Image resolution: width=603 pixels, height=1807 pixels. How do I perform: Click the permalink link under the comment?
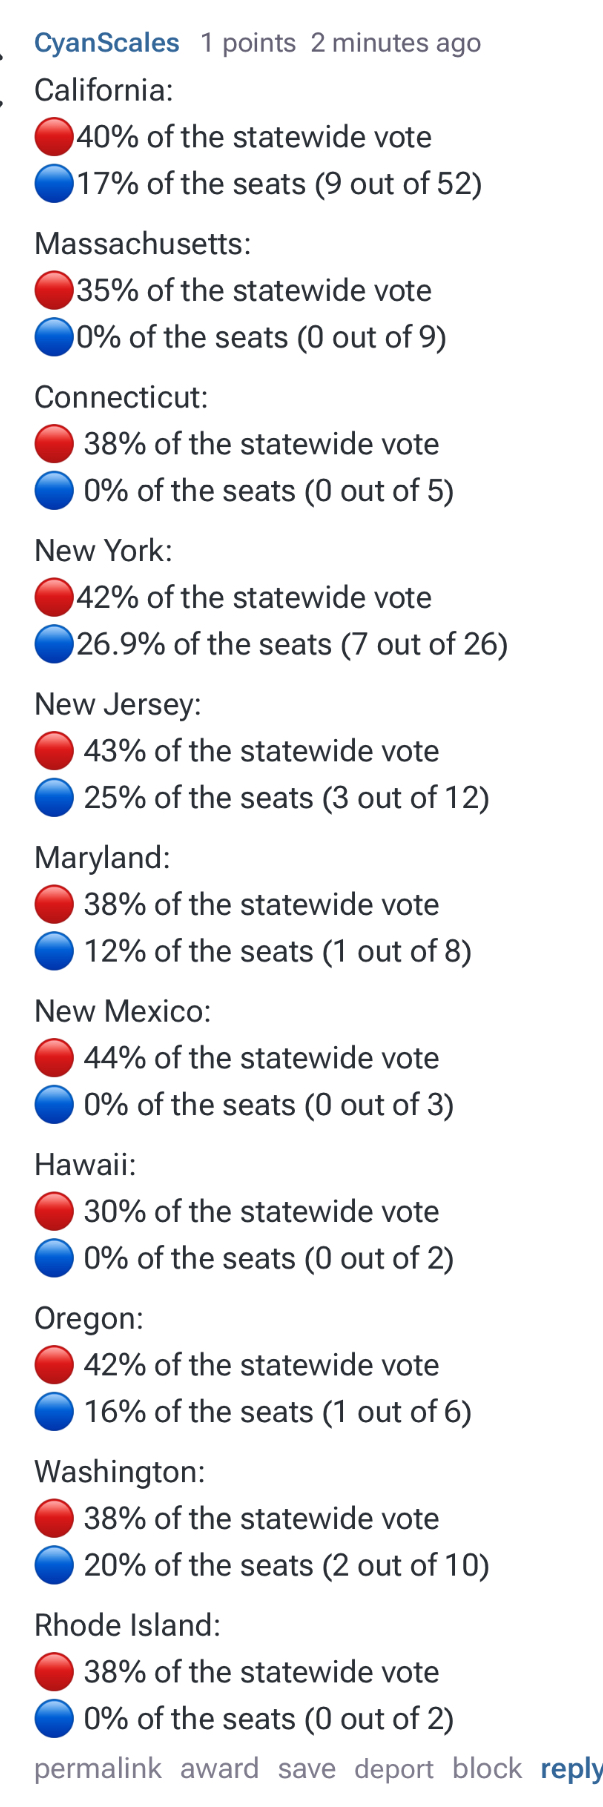pyautogui.click(x=97, y=1769)
